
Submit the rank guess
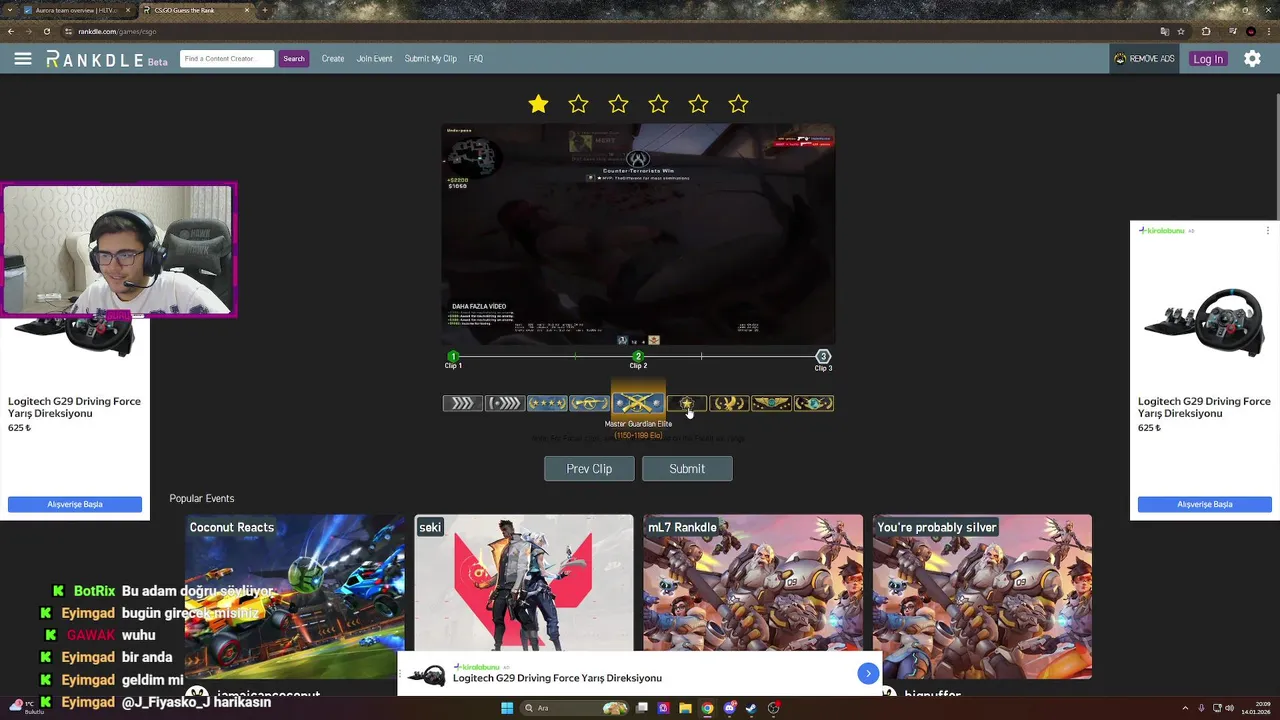click(x=687, y=469)
